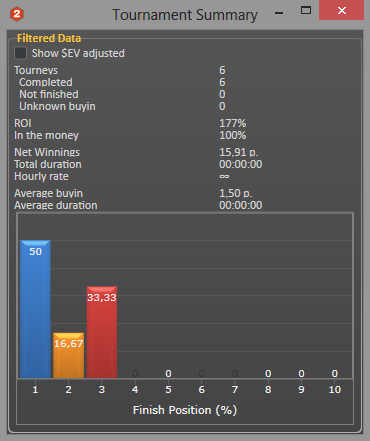The width and height of the screenshot is (370, 441).
Task: Click the Tournament Summary title bar text
Action: click(185, 15)
